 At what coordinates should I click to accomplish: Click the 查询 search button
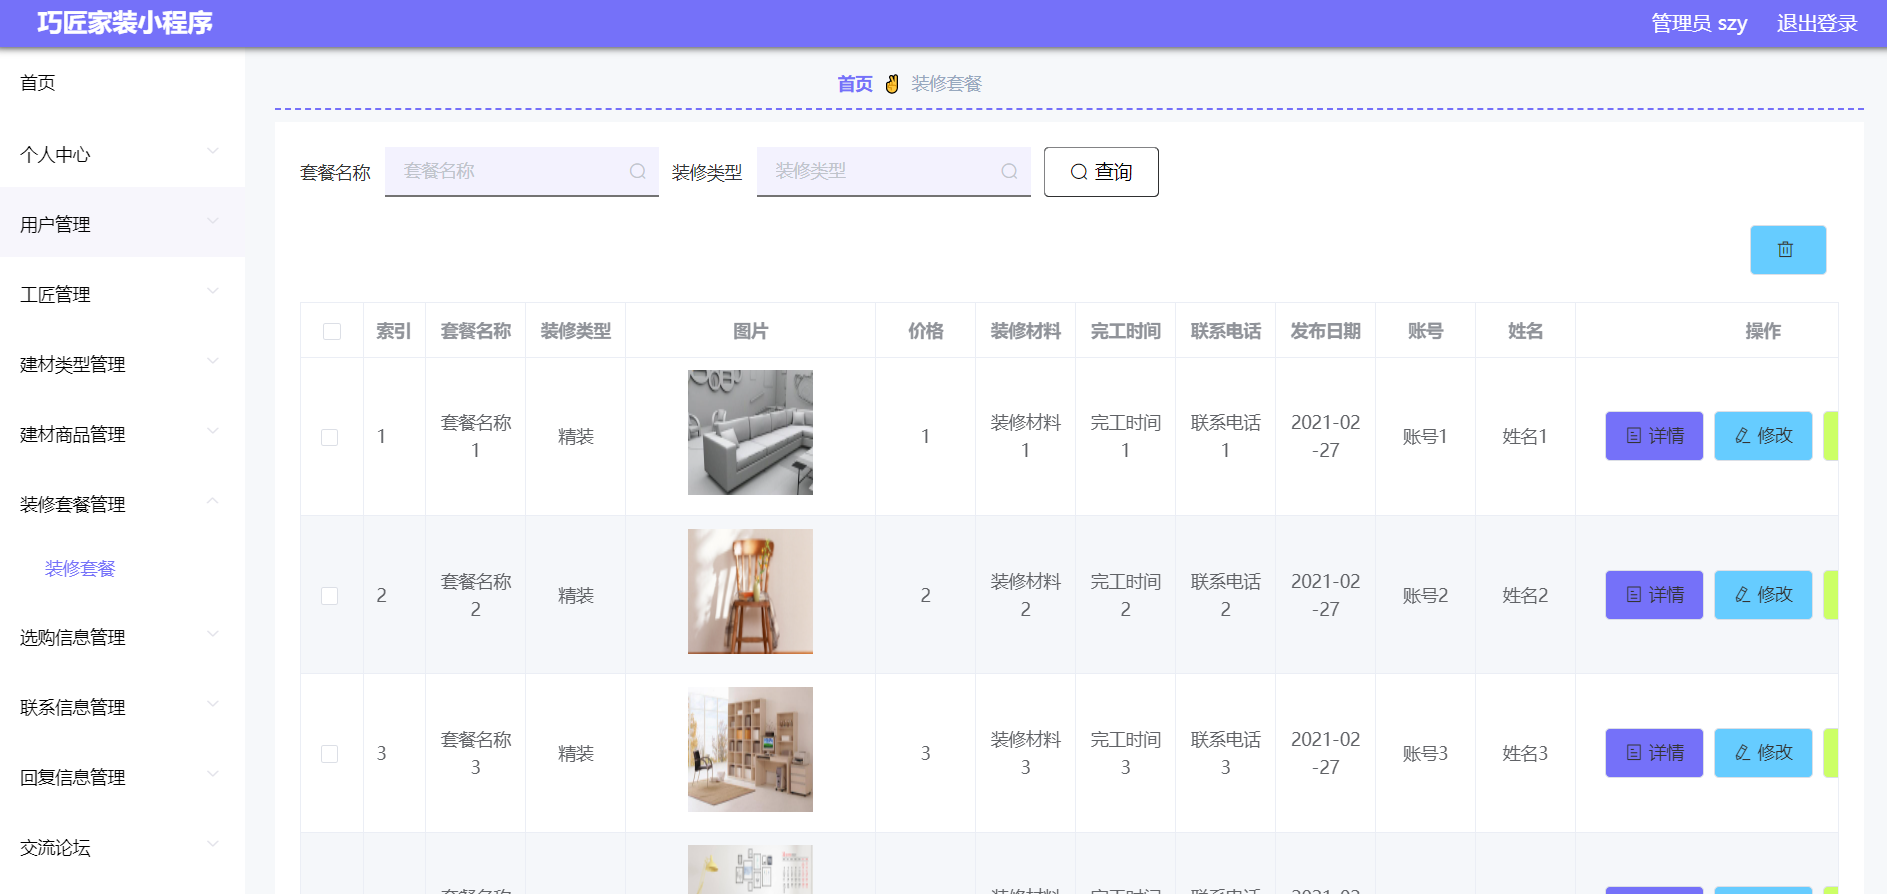[1100, 172]
